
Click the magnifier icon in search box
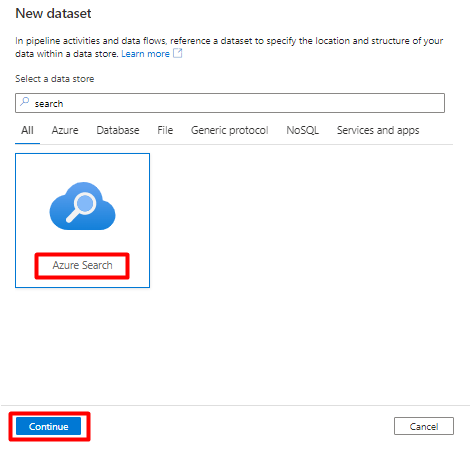[x=25, y=102]
